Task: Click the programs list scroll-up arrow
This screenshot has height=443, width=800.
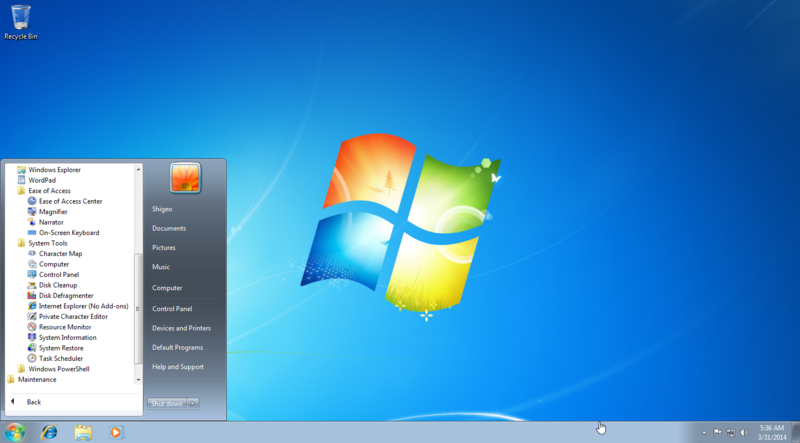Action: tap(138, 169)
